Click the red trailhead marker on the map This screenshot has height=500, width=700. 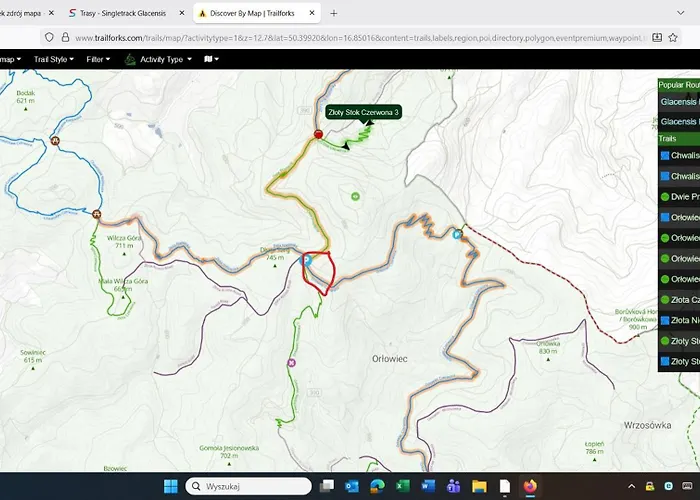click(x=318, y=133)
